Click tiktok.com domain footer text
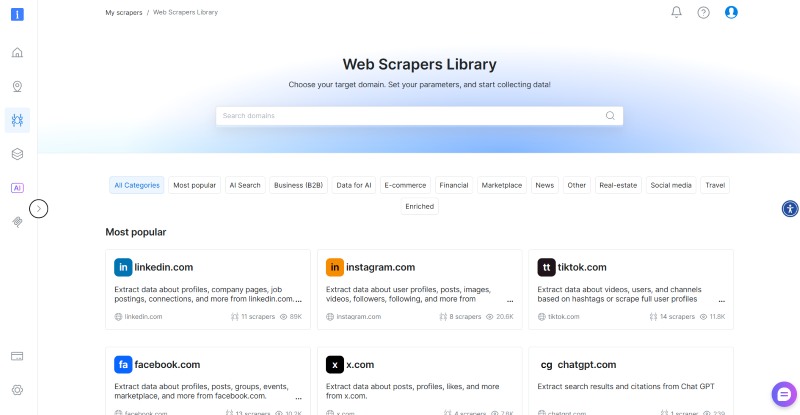This screenshot has width=800, height=415. click(x=564, y=316)
